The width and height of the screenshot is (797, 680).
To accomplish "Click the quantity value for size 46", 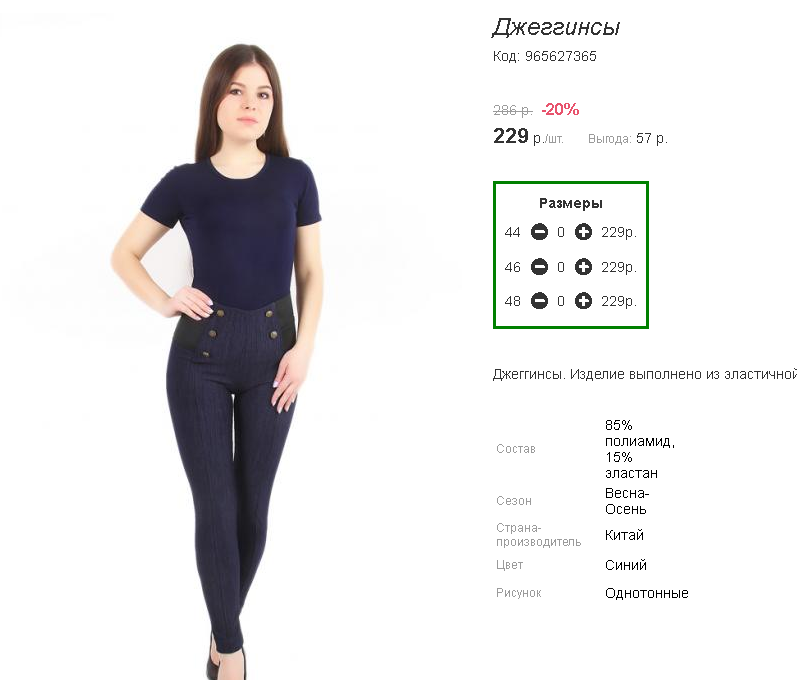I will click(561, 267).
